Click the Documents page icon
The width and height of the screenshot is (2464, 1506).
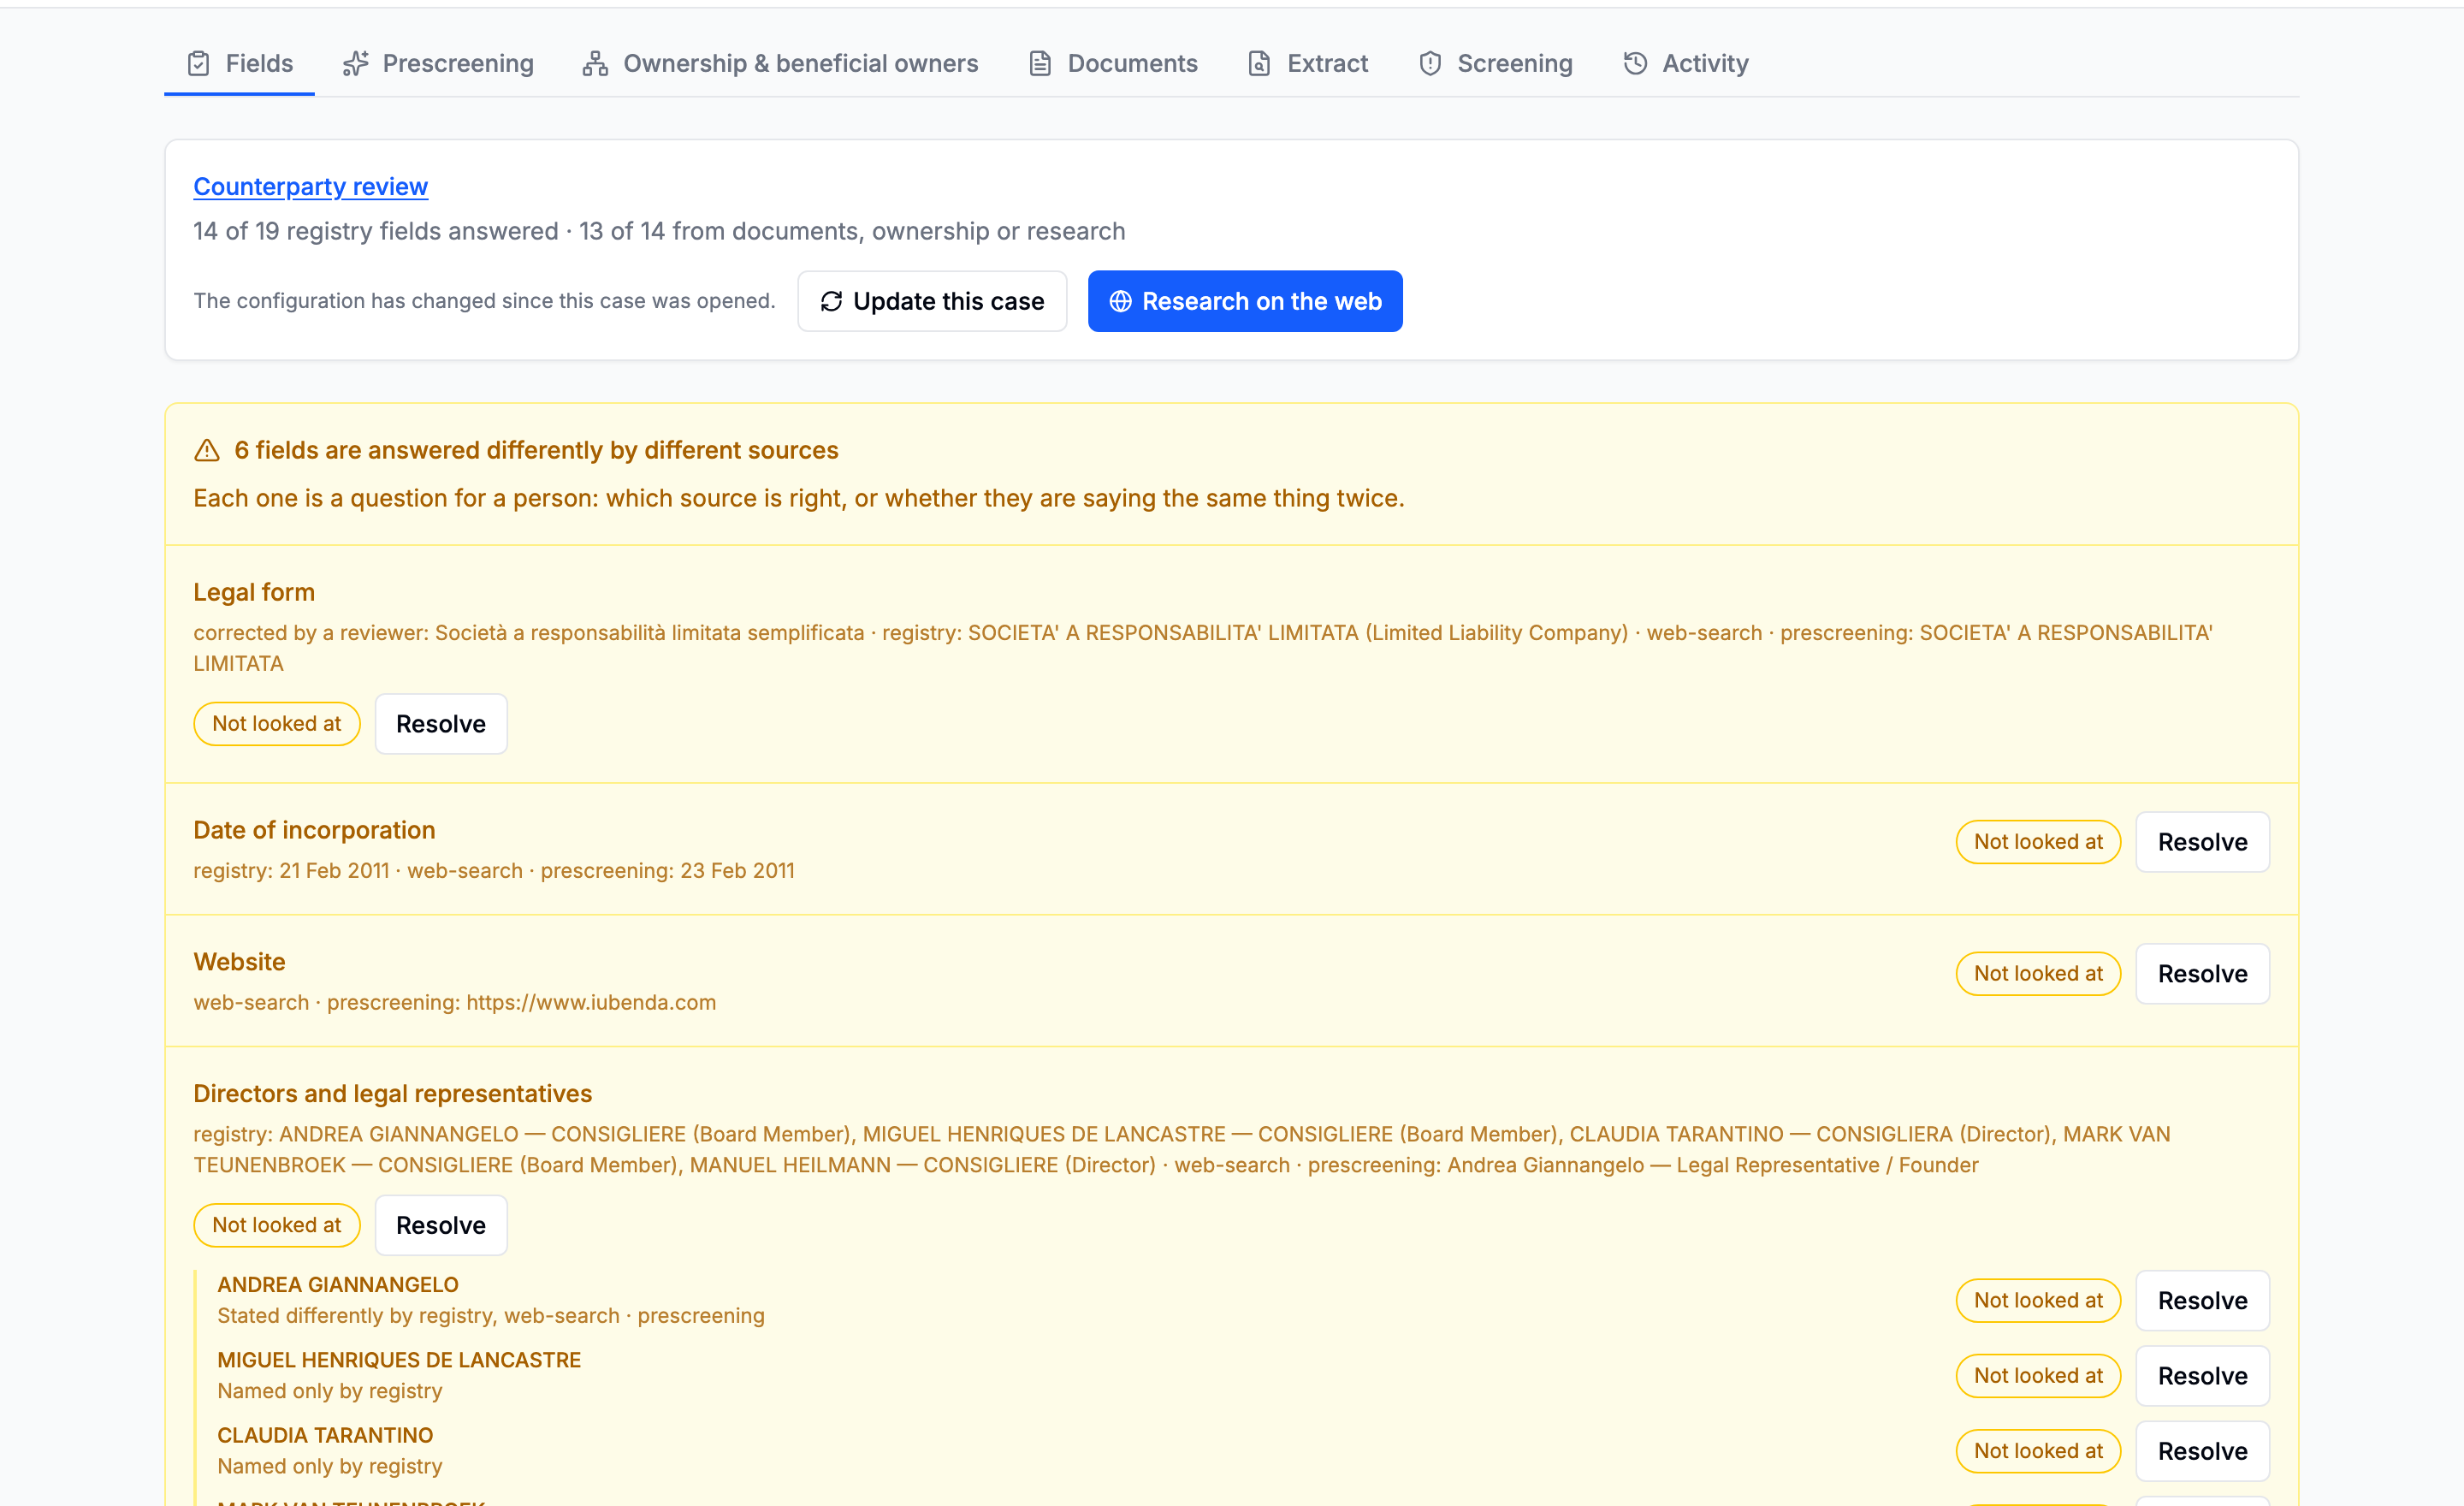(1040, 63)
